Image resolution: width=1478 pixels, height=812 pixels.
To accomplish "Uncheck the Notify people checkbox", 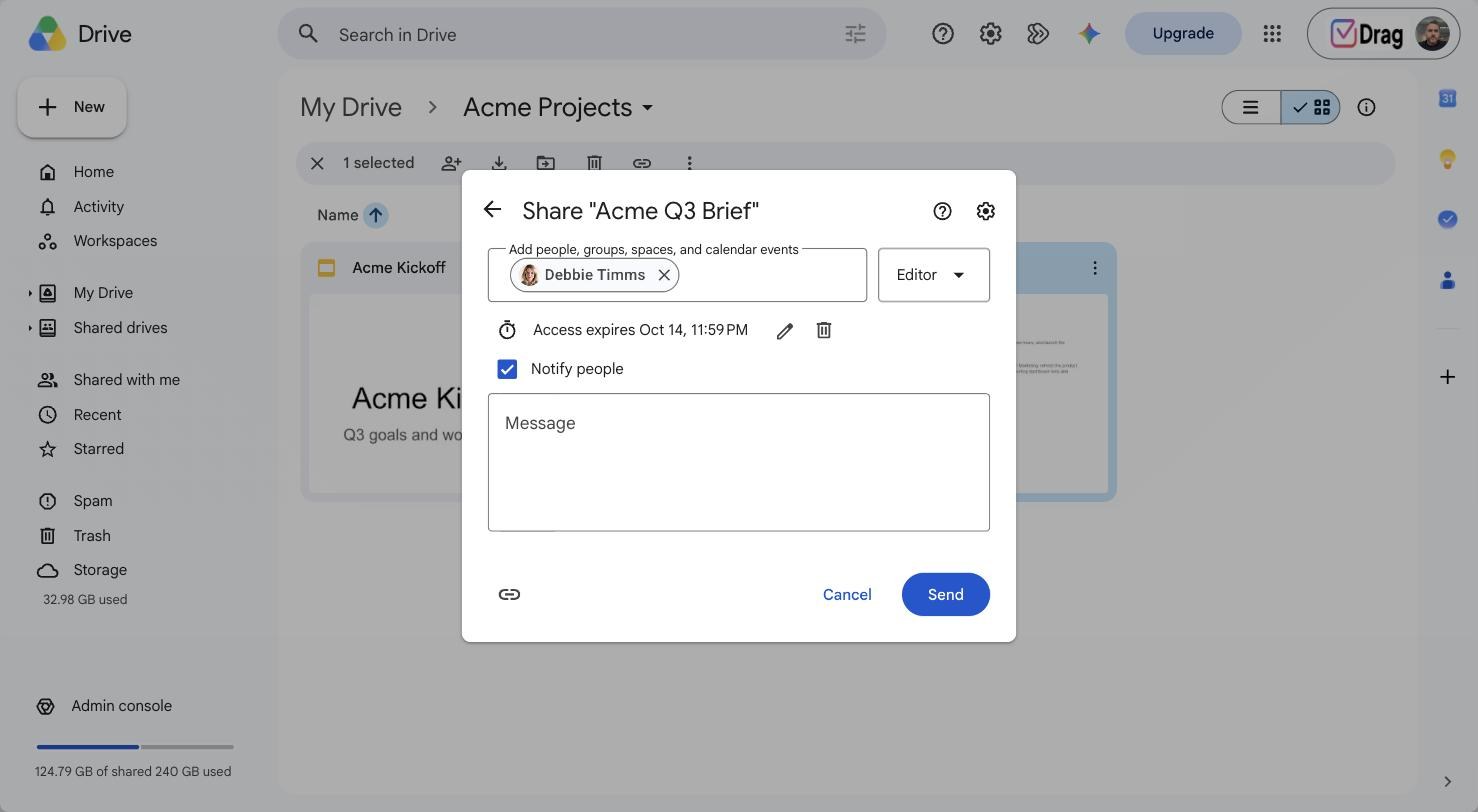I will 507,369.
